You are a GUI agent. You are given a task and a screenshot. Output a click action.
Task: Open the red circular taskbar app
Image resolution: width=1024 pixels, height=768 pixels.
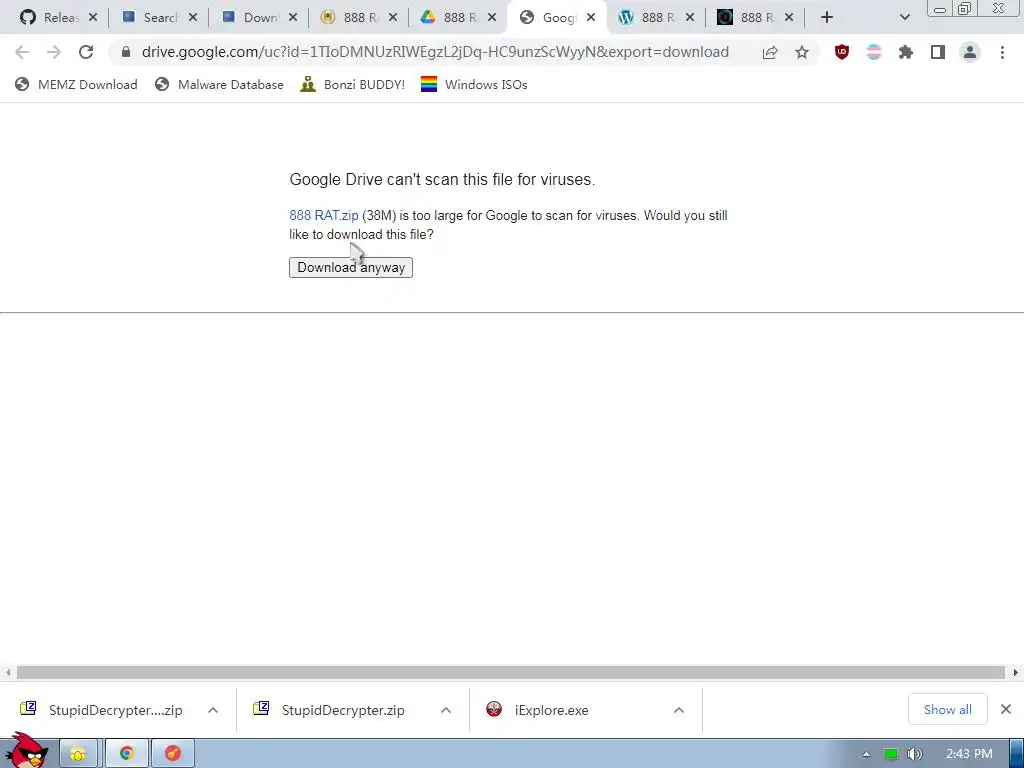[172, 754]
